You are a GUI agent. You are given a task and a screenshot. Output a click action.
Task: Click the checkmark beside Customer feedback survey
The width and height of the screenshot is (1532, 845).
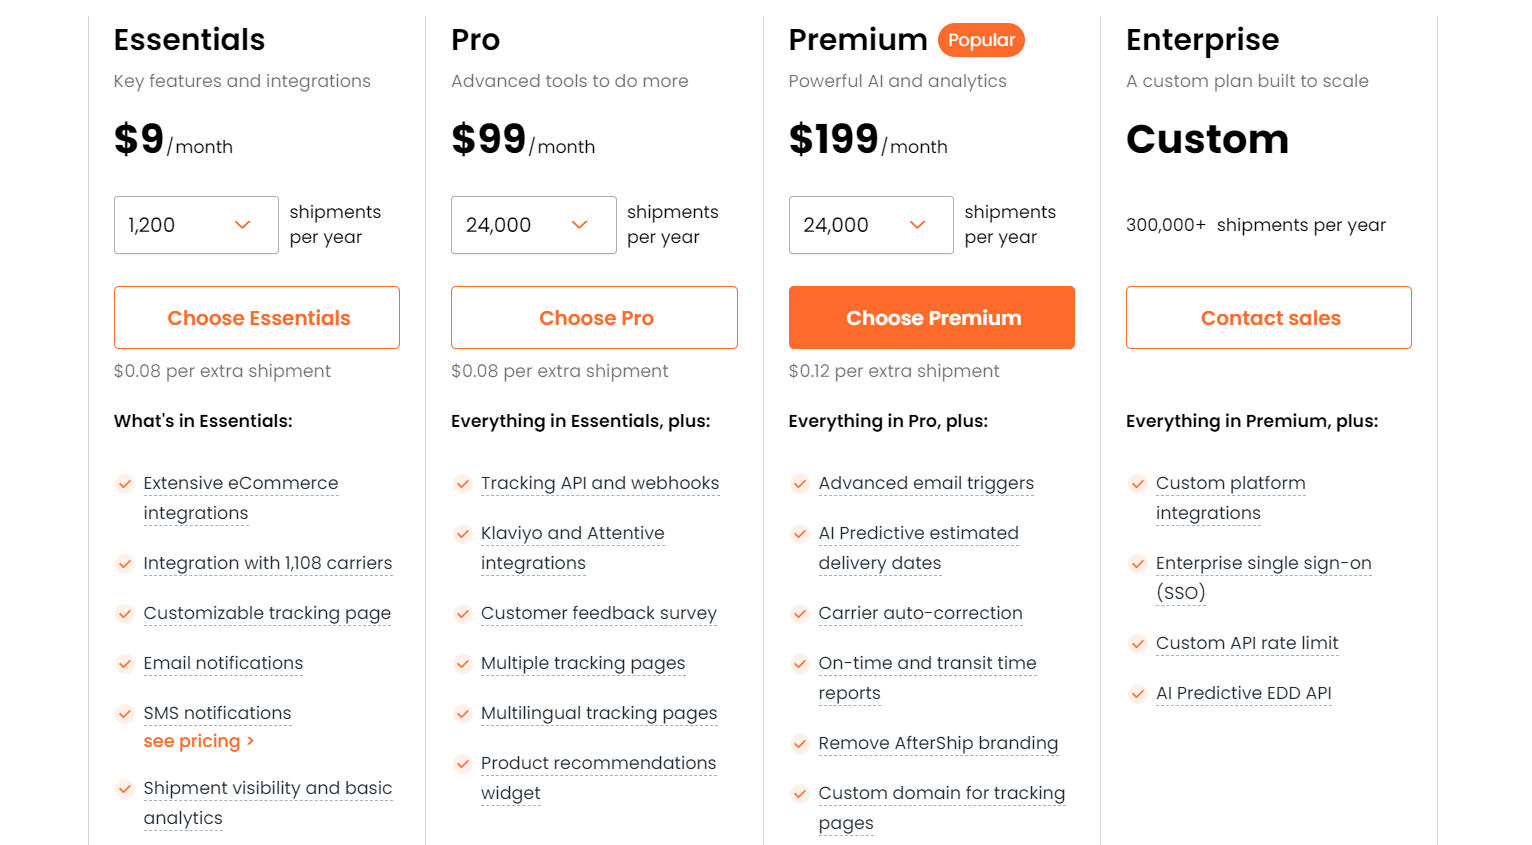tap(463, 613)
